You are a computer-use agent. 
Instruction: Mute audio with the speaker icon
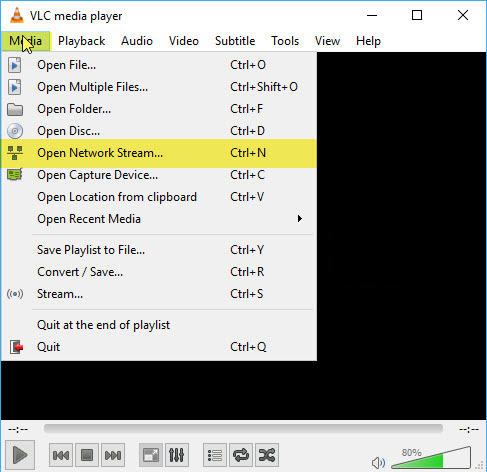(378, 462)
